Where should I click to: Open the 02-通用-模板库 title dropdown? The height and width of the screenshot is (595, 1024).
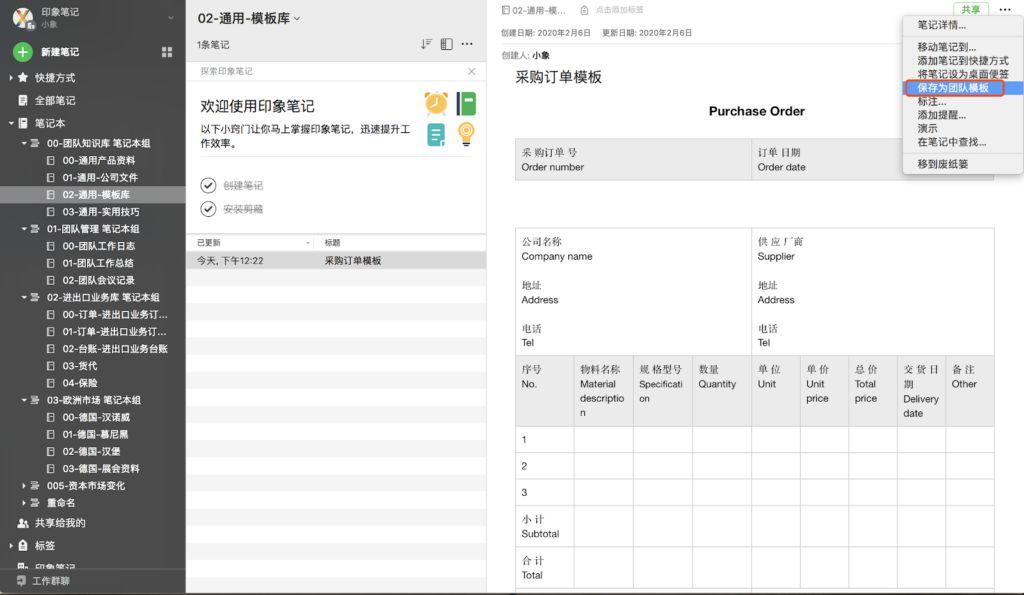coord(297,19)
